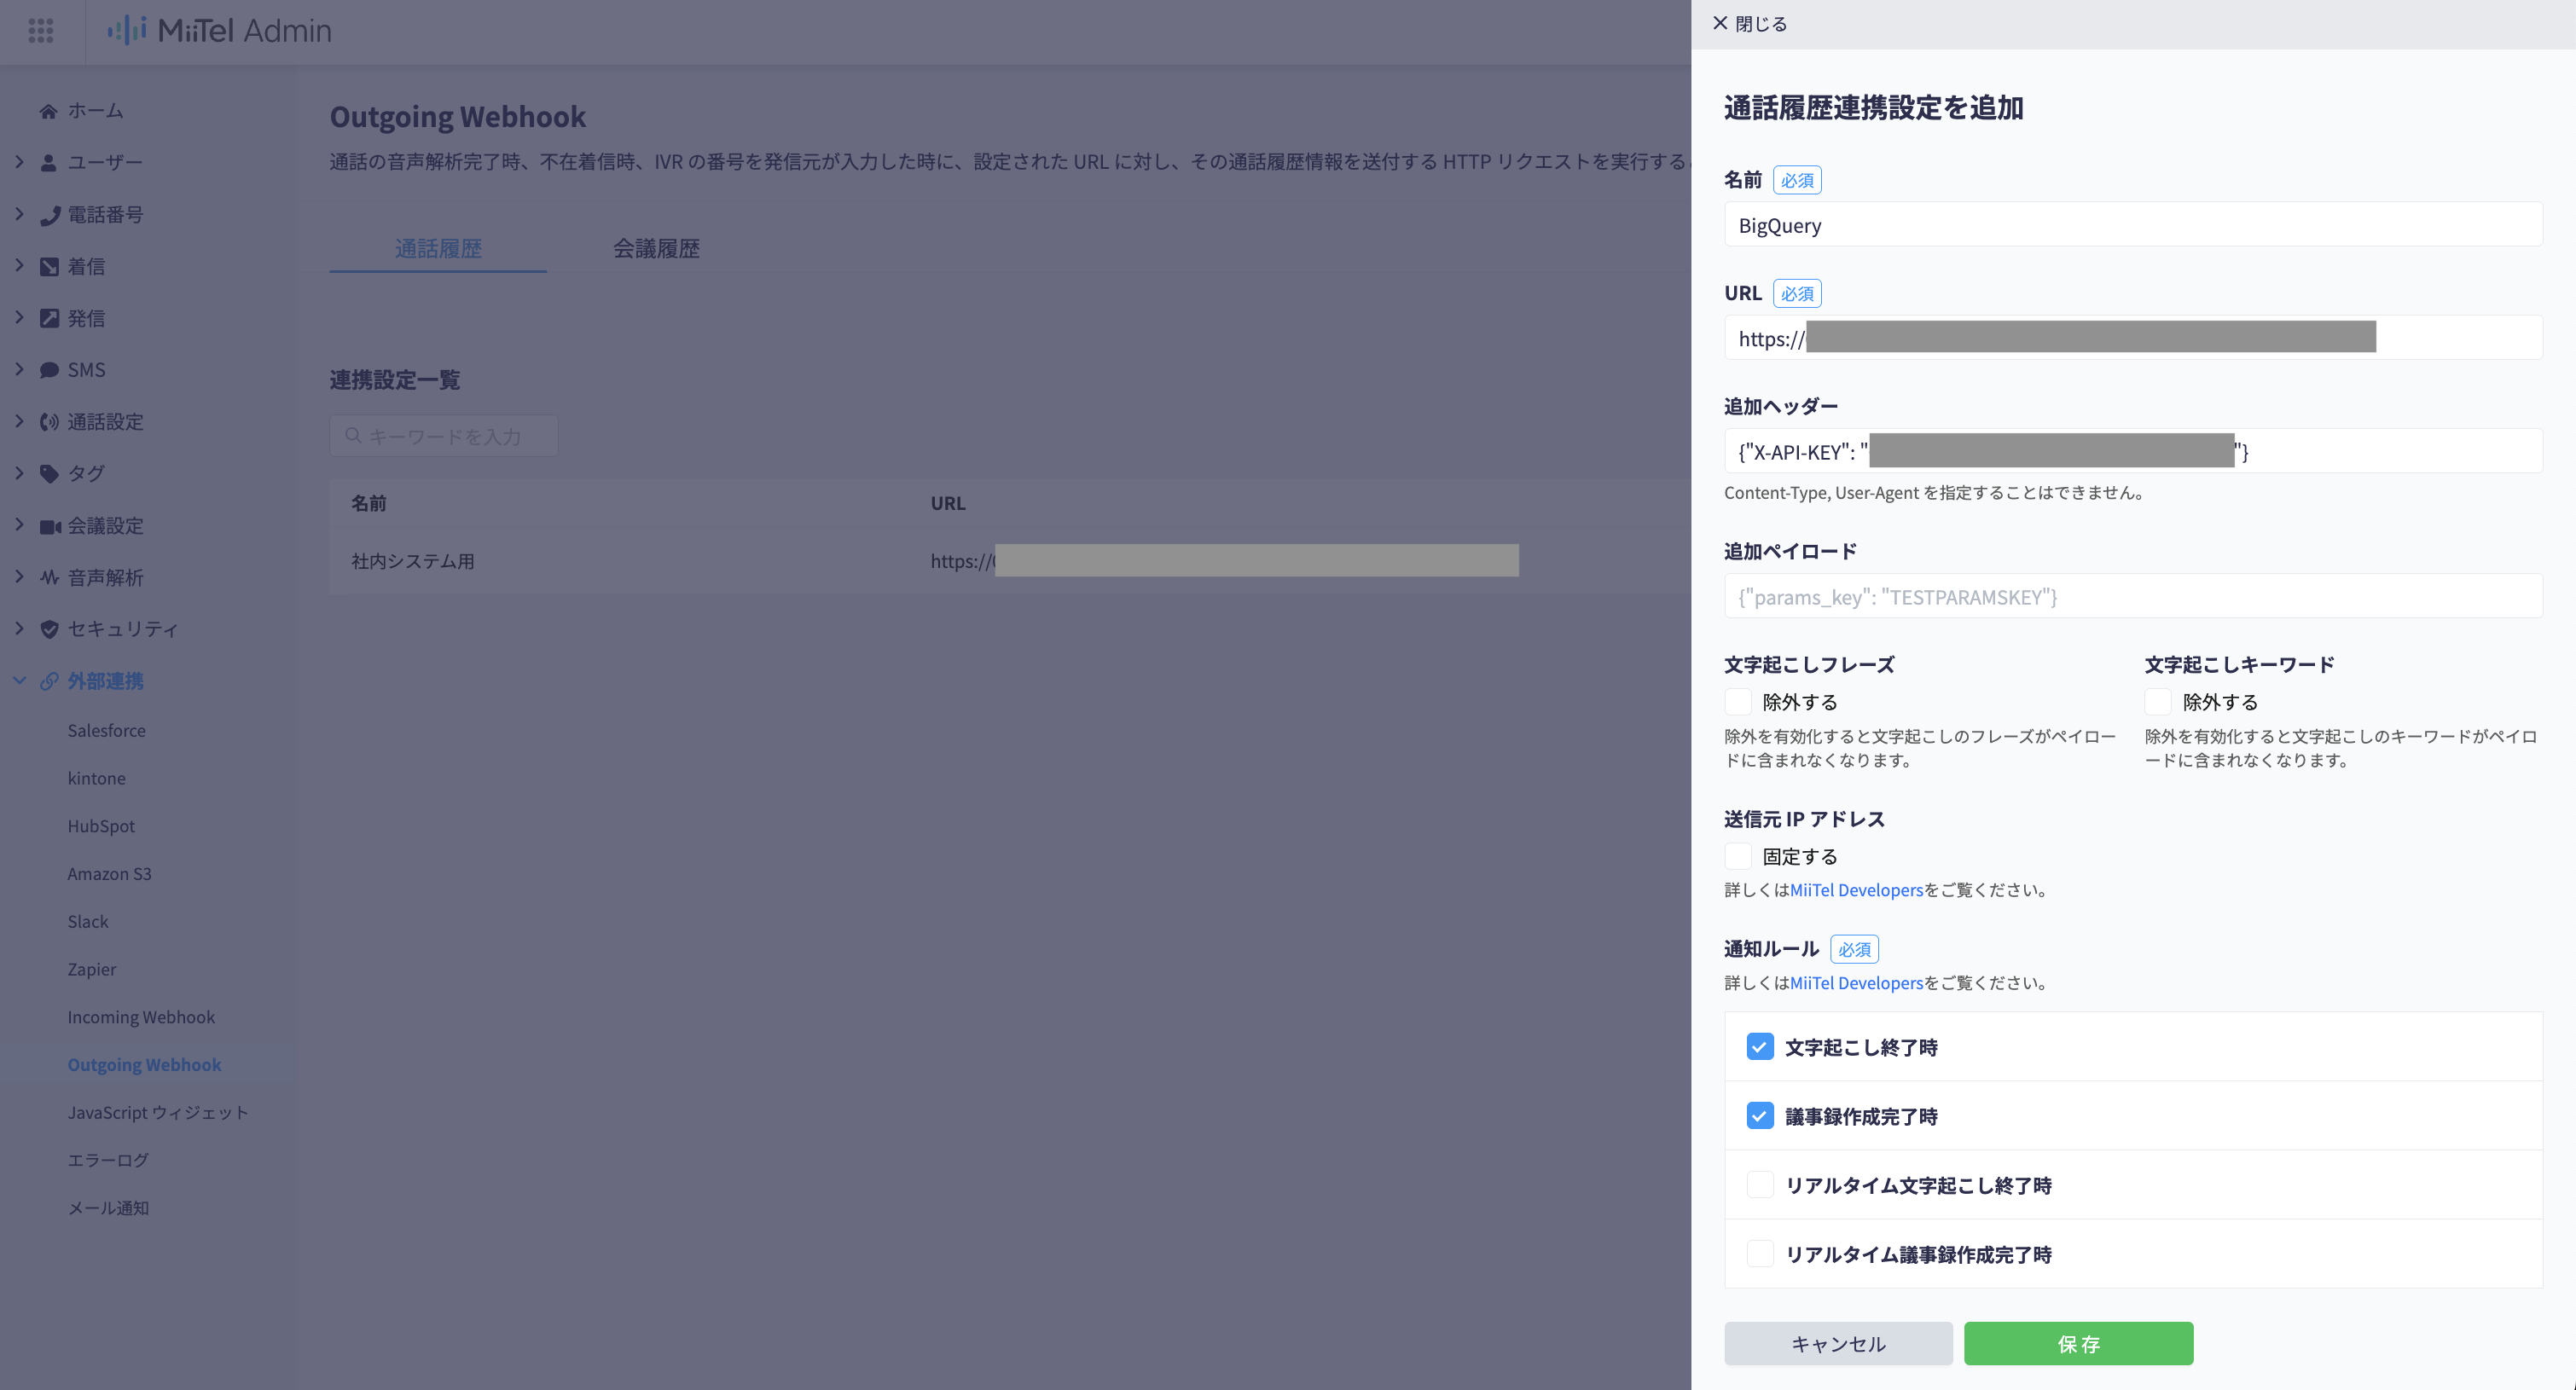This screenshot has height=1390, width=2576.
Task: Open MiiTel Developers link under 通知ルール
Action: (x=1856, y=983)
